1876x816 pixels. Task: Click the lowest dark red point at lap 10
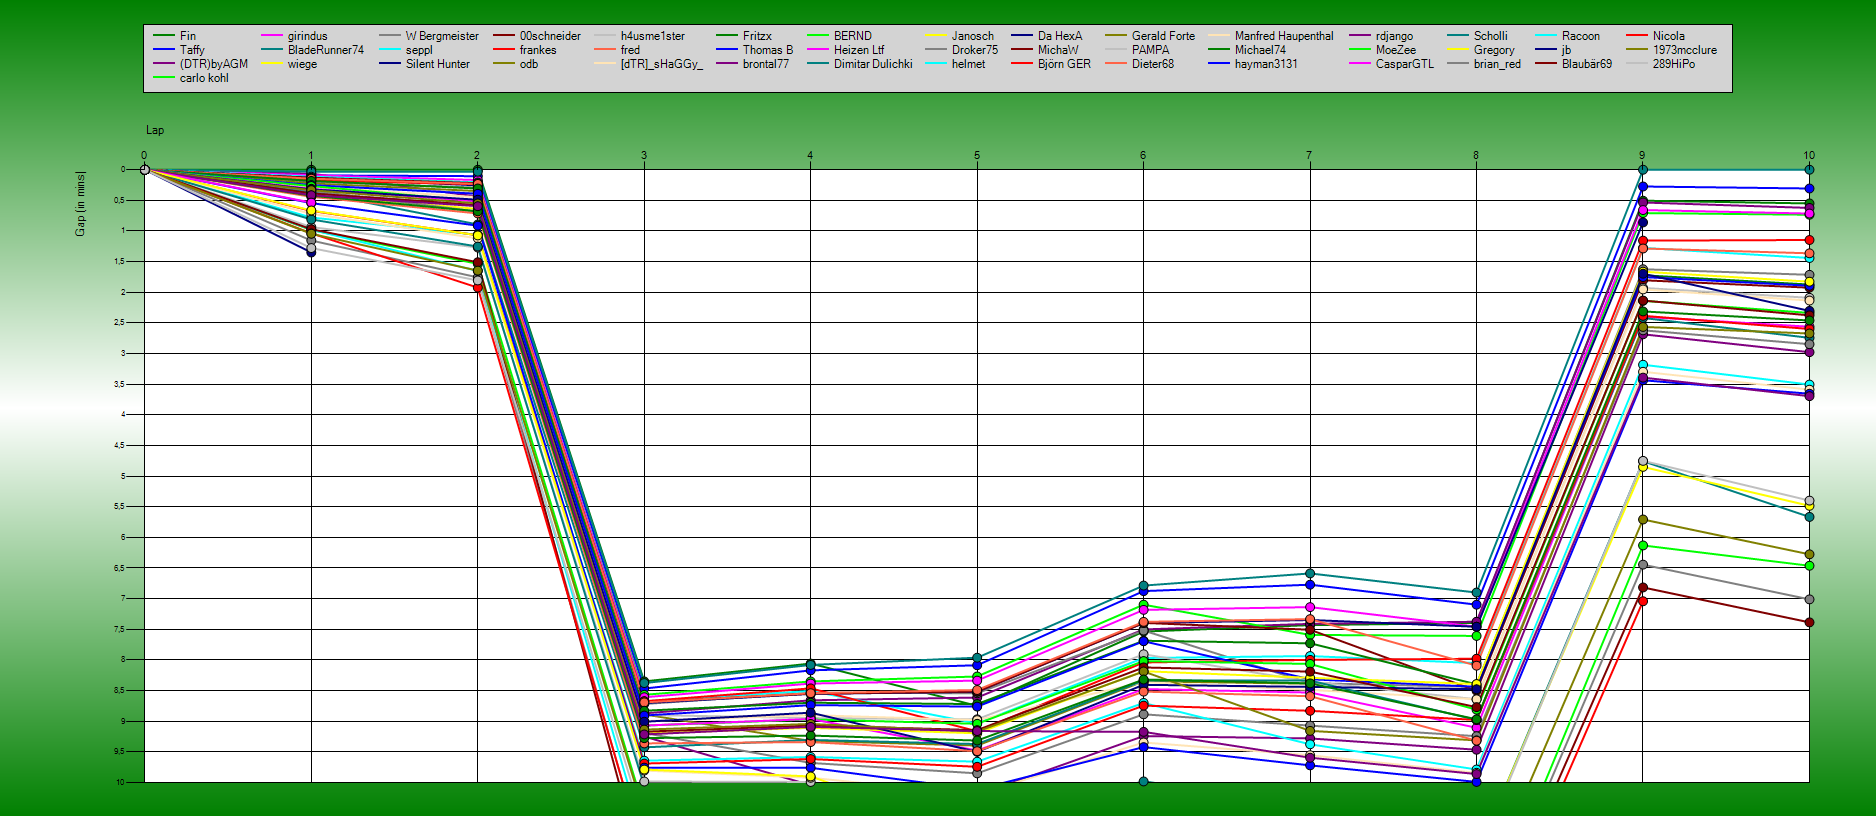point(1809,622)
